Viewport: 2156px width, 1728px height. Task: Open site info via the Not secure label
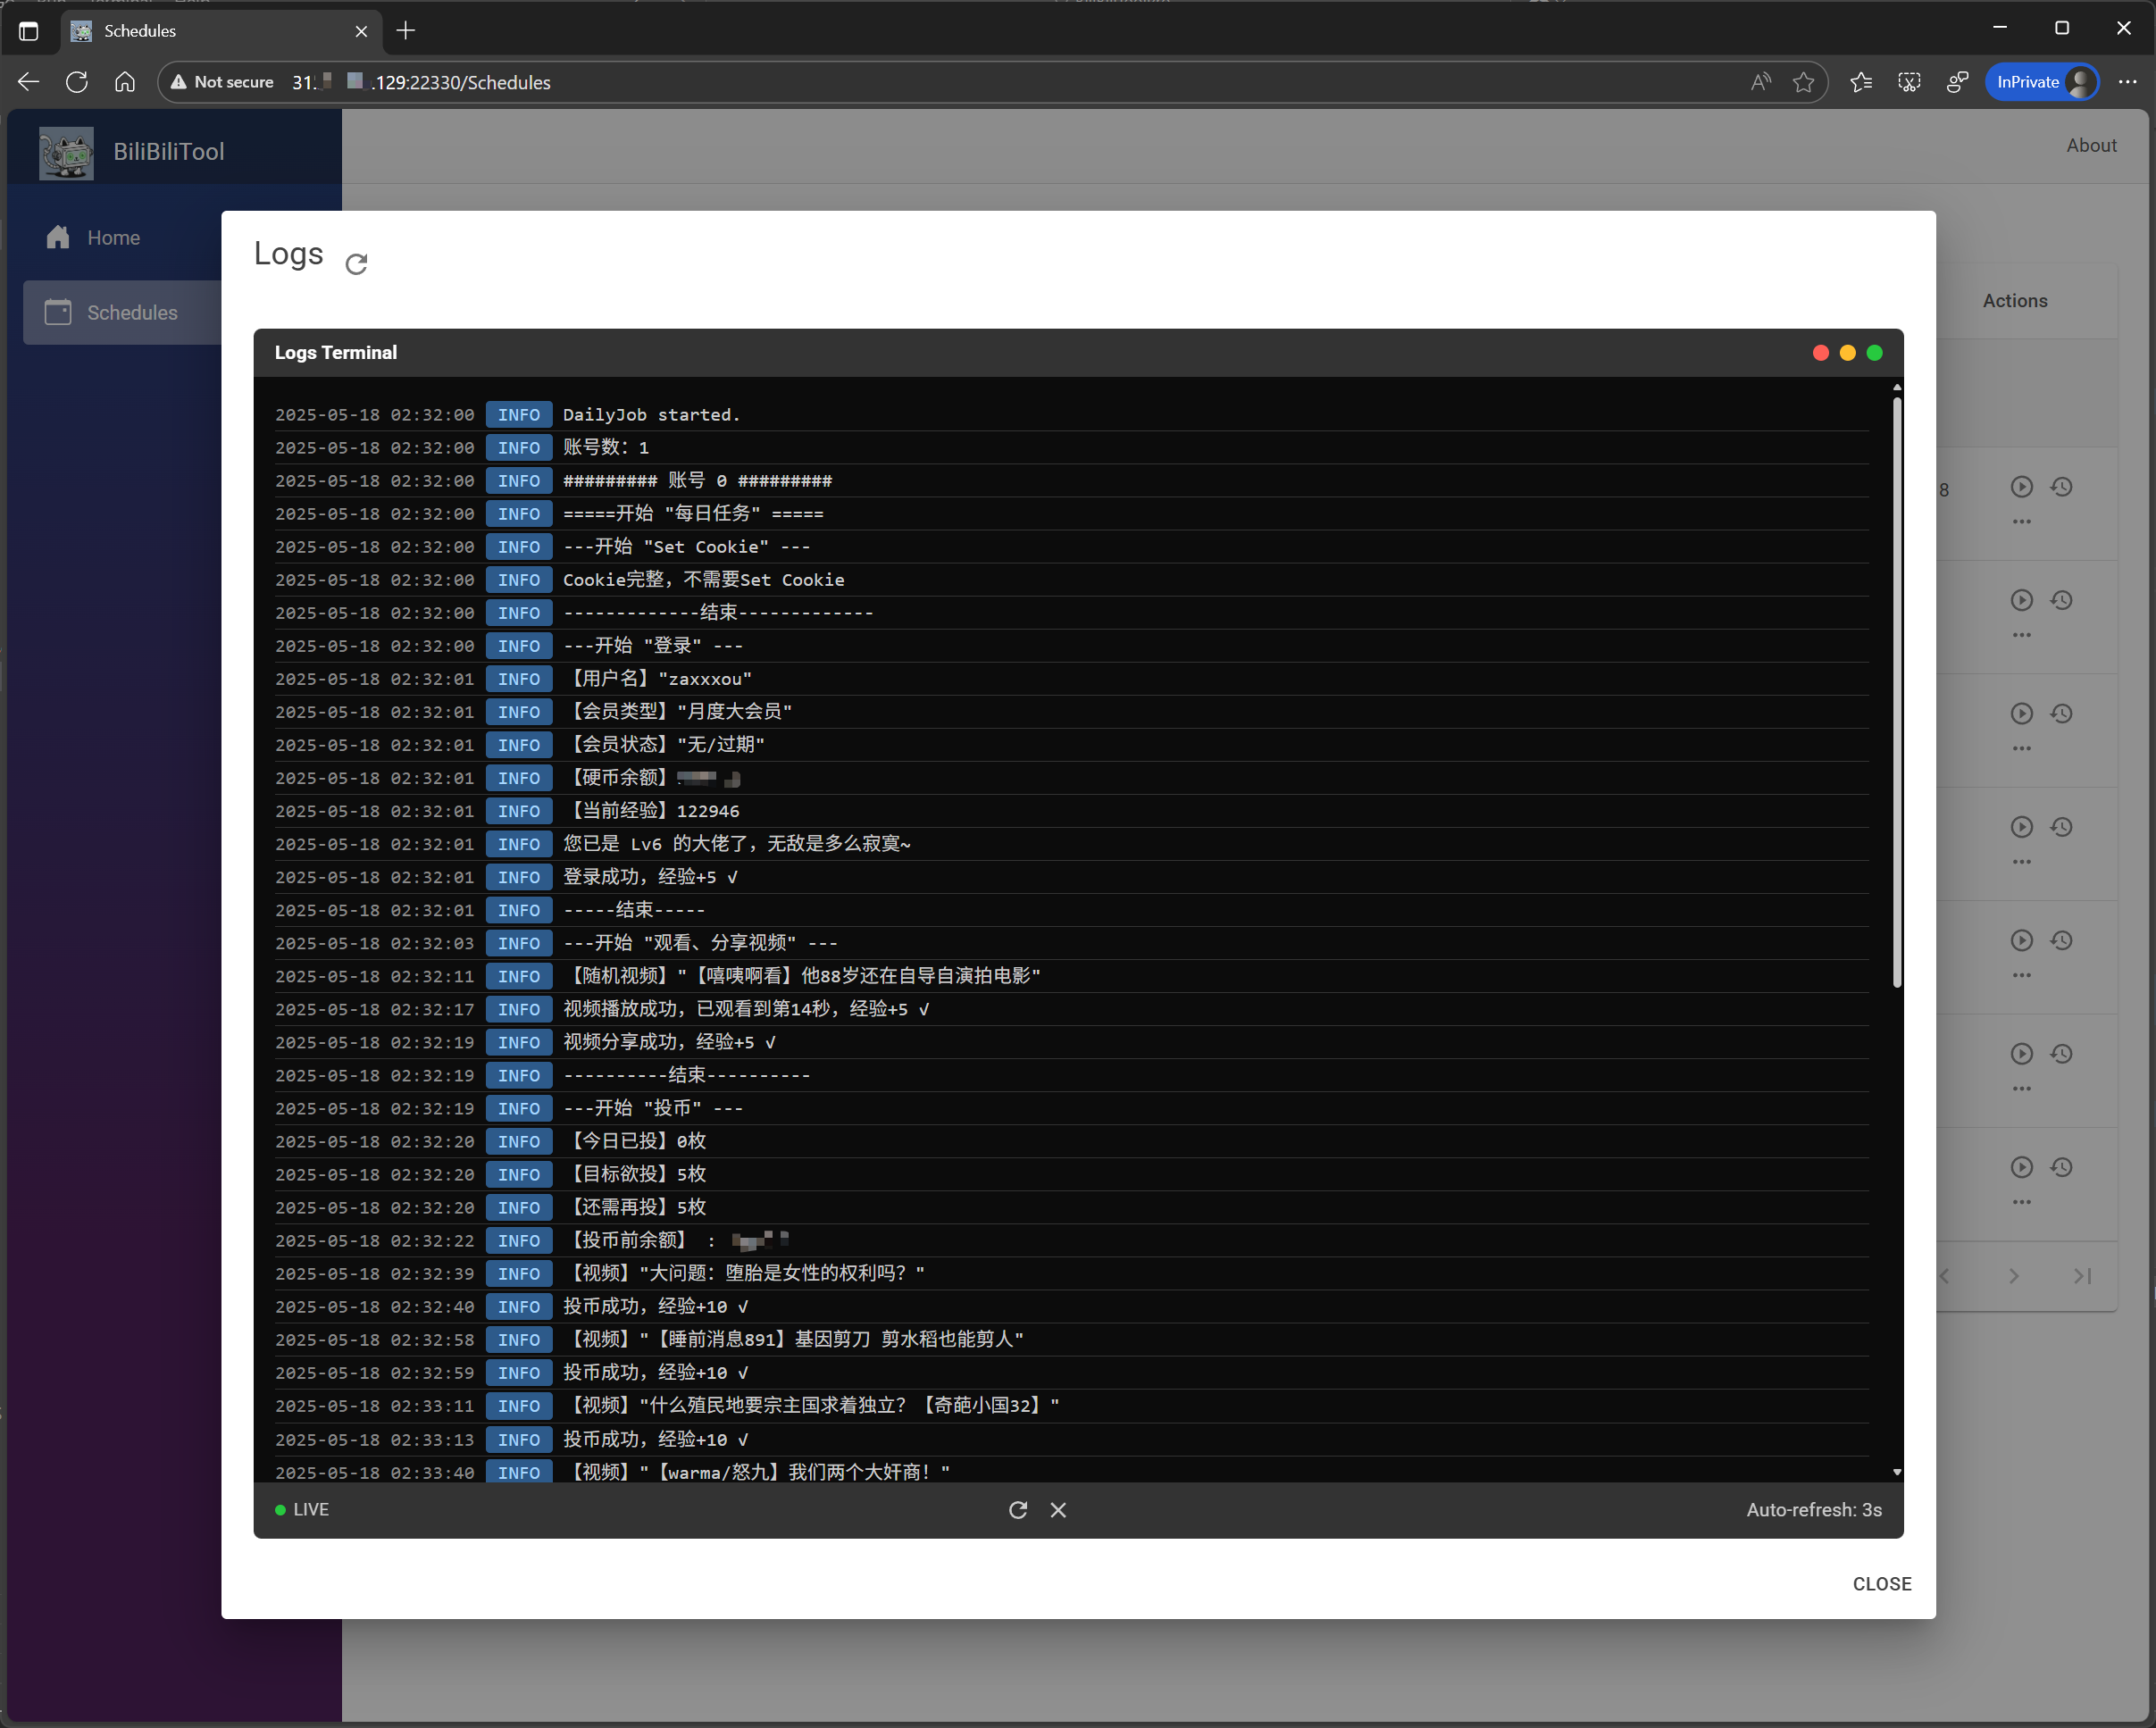click(x=222, y=82)
